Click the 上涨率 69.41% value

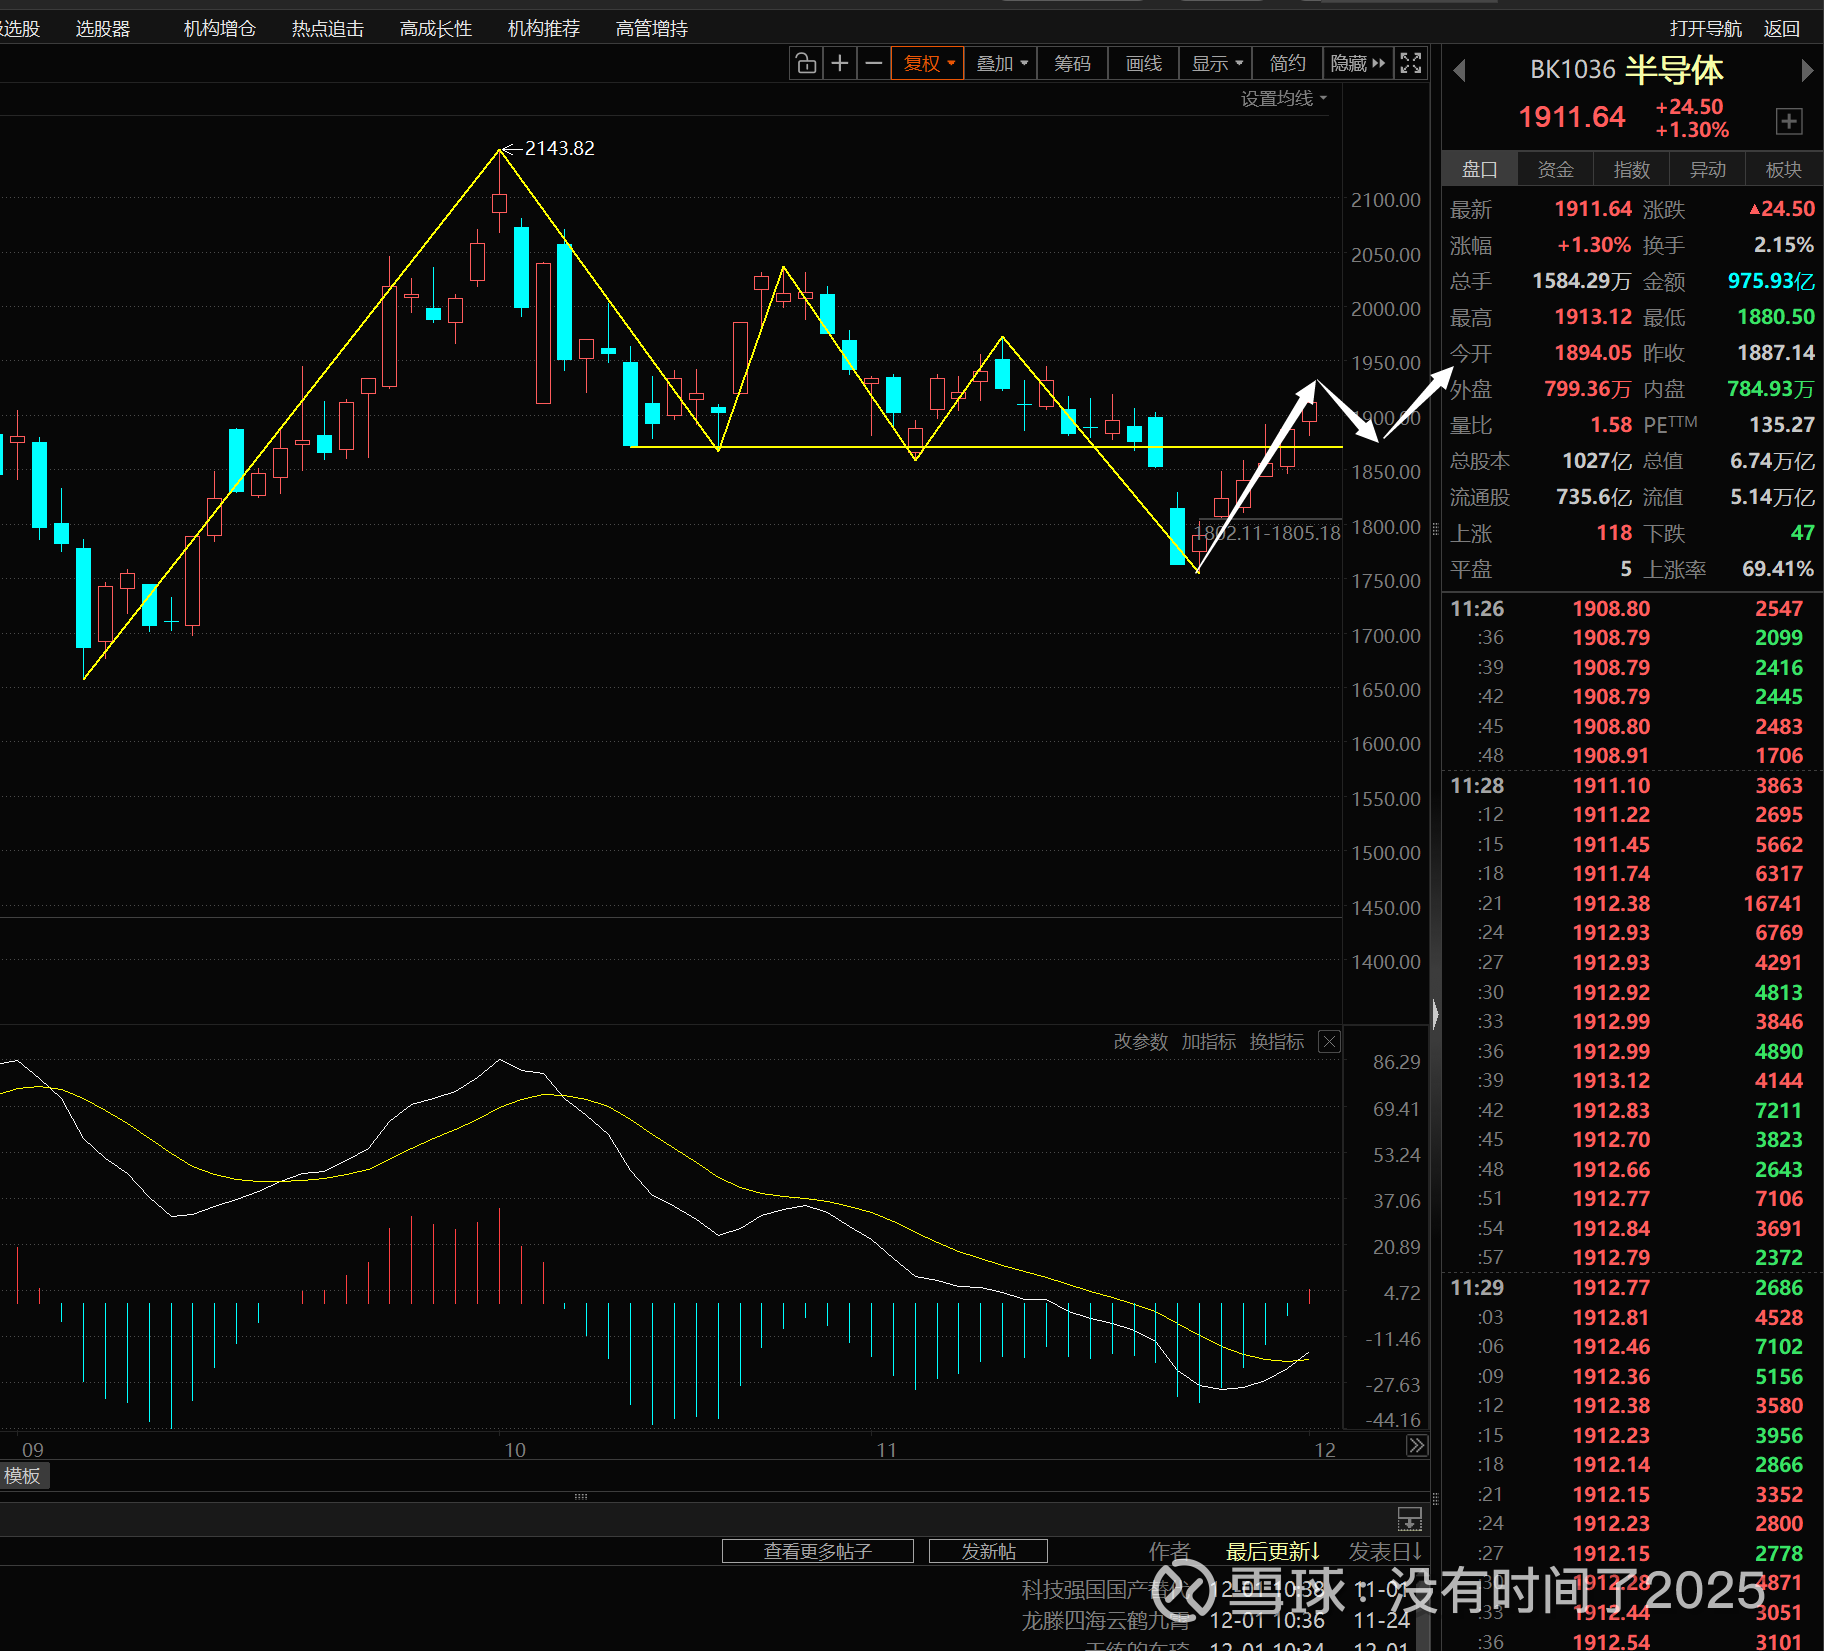1778,569
